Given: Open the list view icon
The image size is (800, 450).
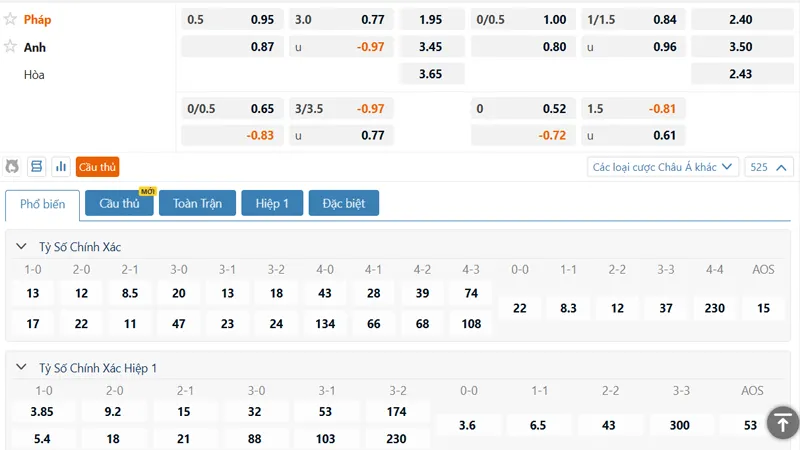Looking at the screenshot, I should coord(36,166).
